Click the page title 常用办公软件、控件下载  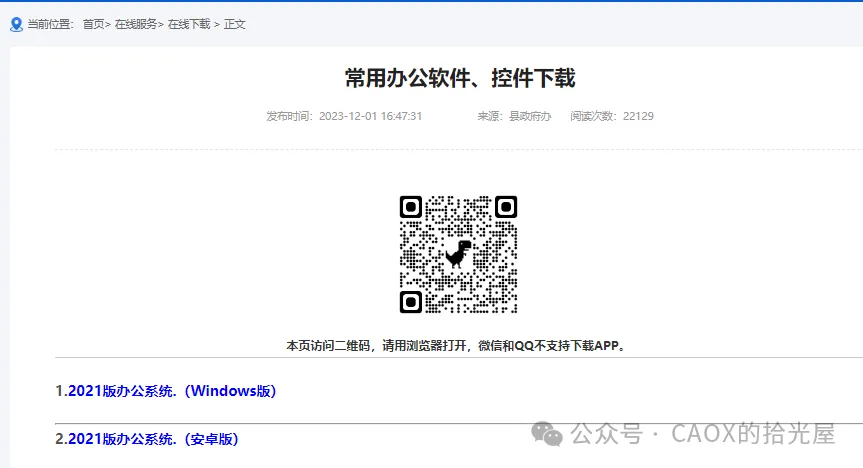pos(460,78)
